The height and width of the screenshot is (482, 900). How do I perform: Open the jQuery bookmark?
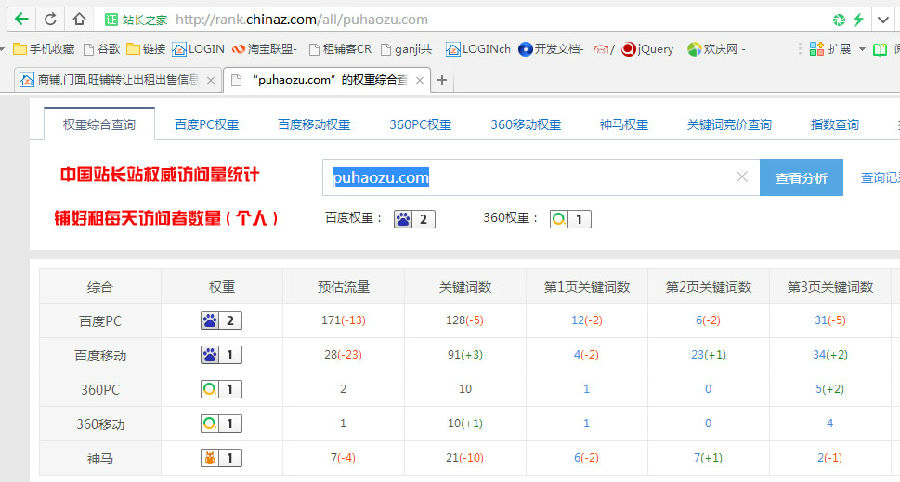pyautogui.click(x=647, y=49)
